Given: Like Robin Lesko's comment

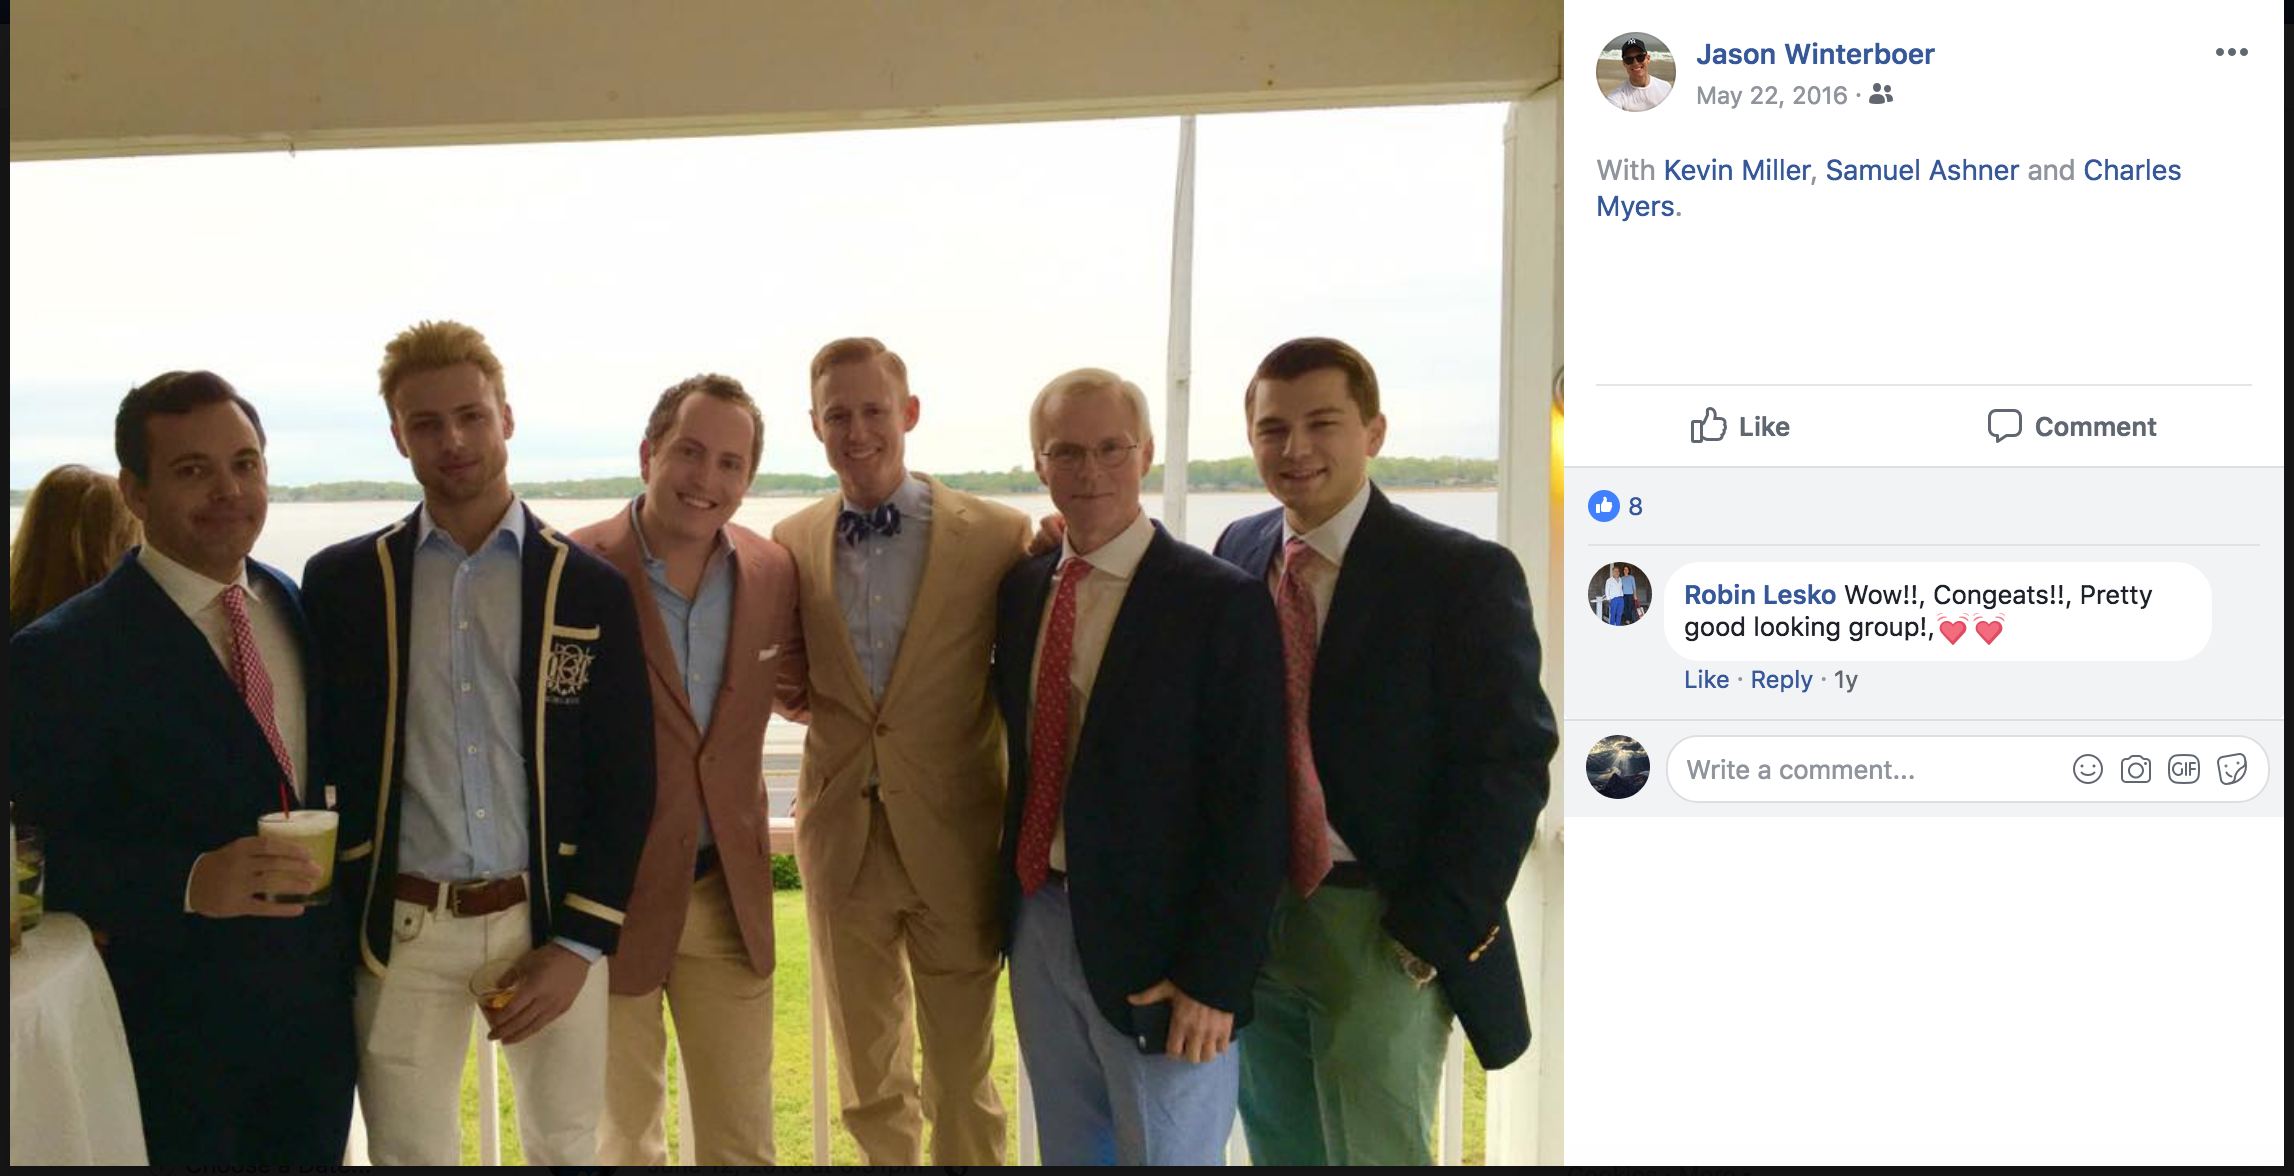Looking at the screenshot, I should click(1706, 680).
